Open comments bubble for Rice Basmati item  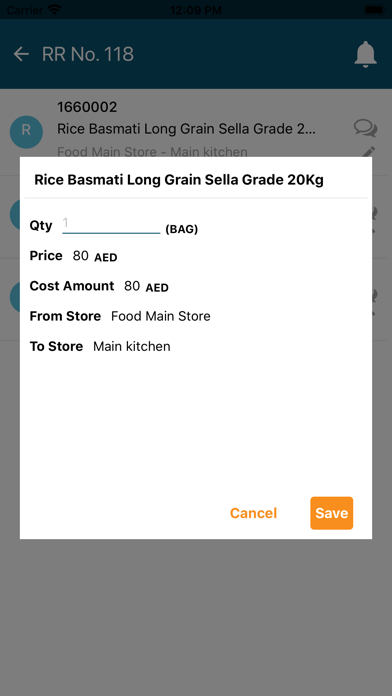click(365, 128)
